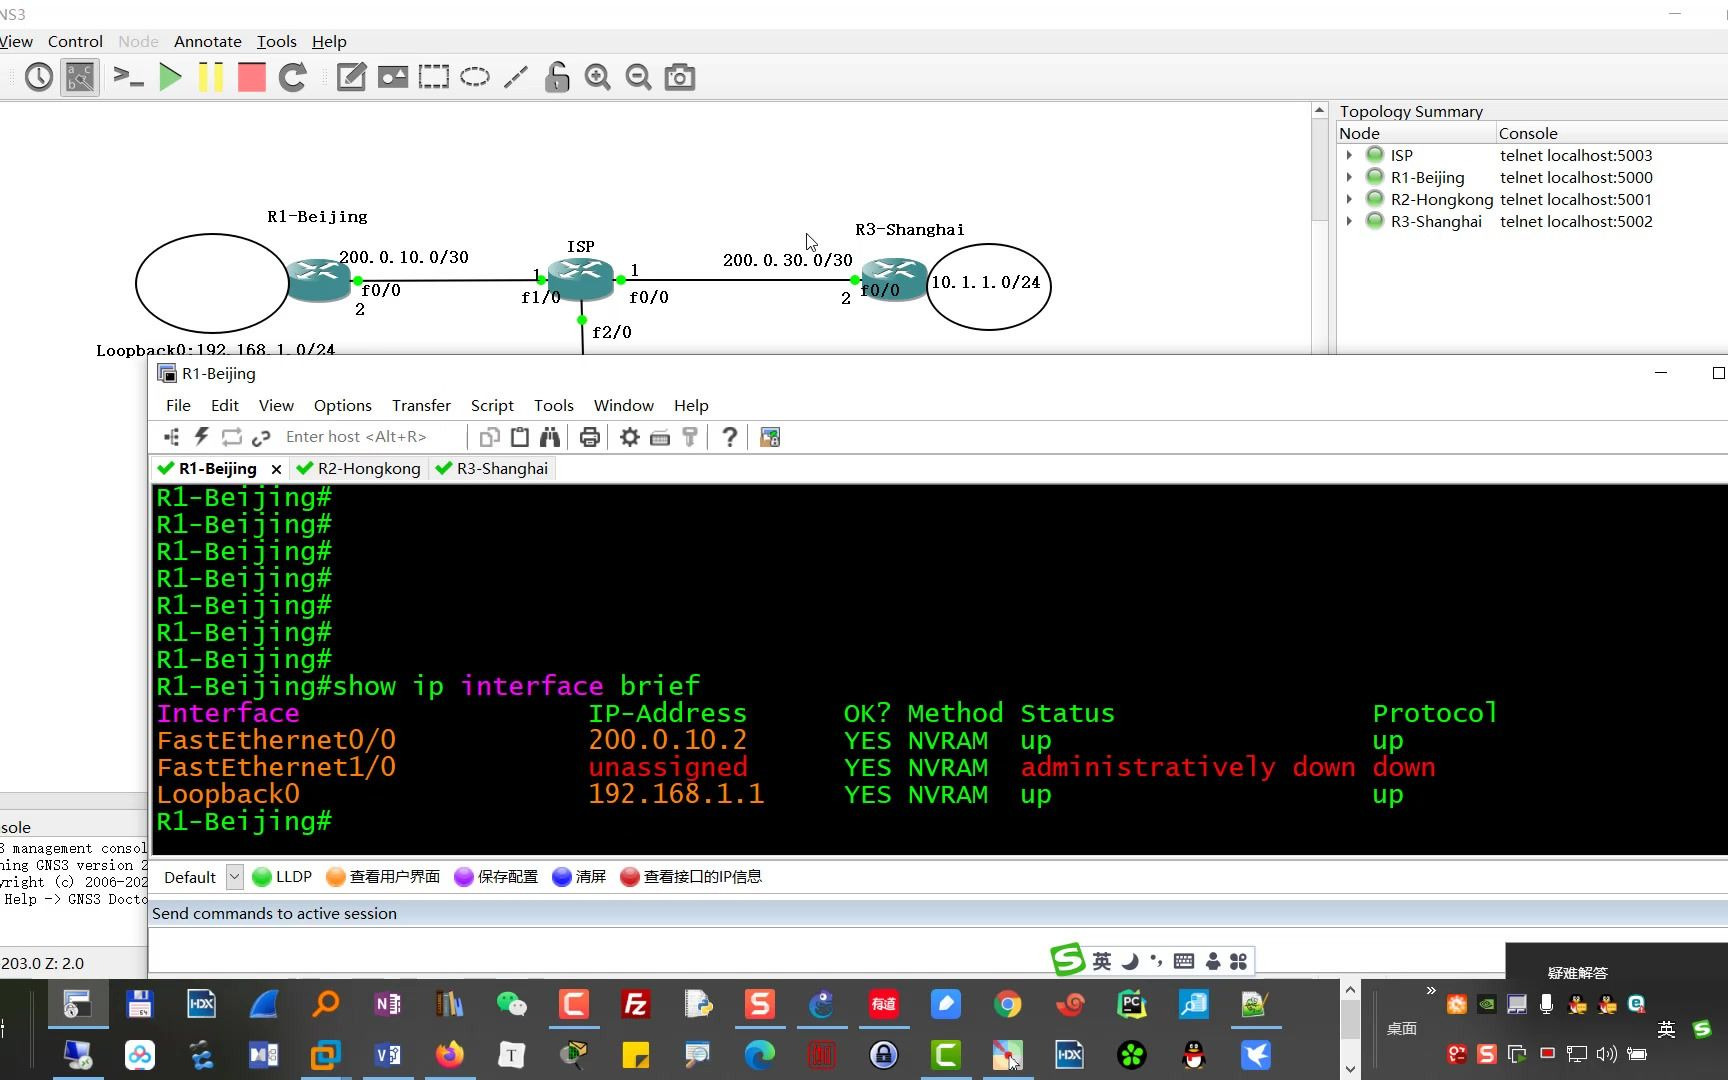Click the Keymap editor keyboard icon
The width and height of the screenshot is (1728, 1080).
click(660, 437)
